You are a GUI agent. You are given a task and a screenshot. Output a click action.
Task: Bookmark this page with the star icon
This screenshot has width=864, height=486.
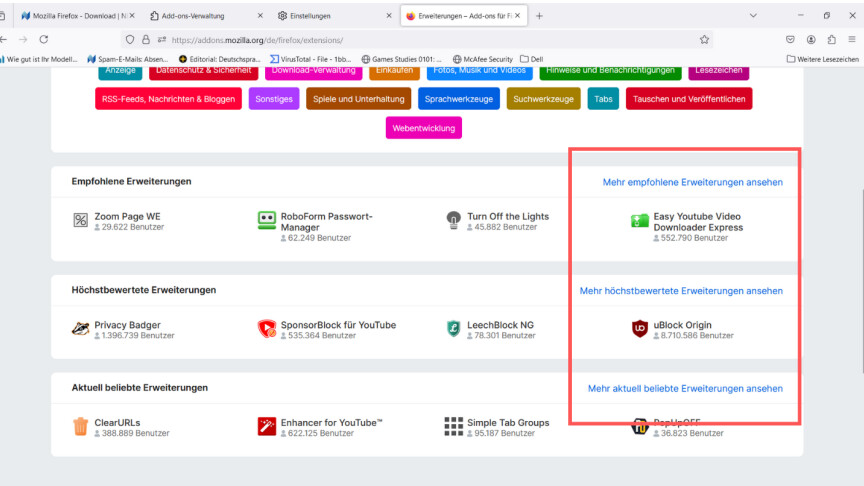(x=704, y=40)
